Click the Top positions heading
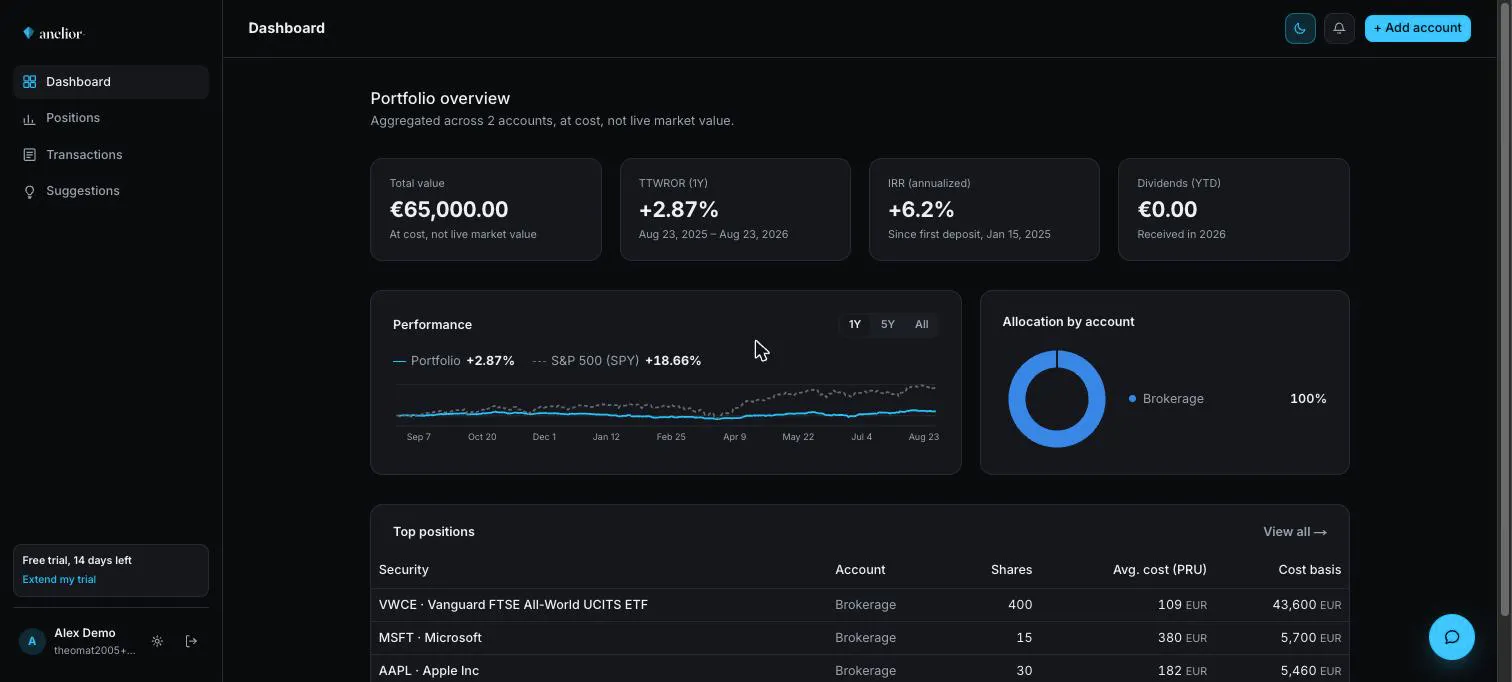Image resolution: width=1512 pixels, height=682 pixels. (x=434, y=532)
